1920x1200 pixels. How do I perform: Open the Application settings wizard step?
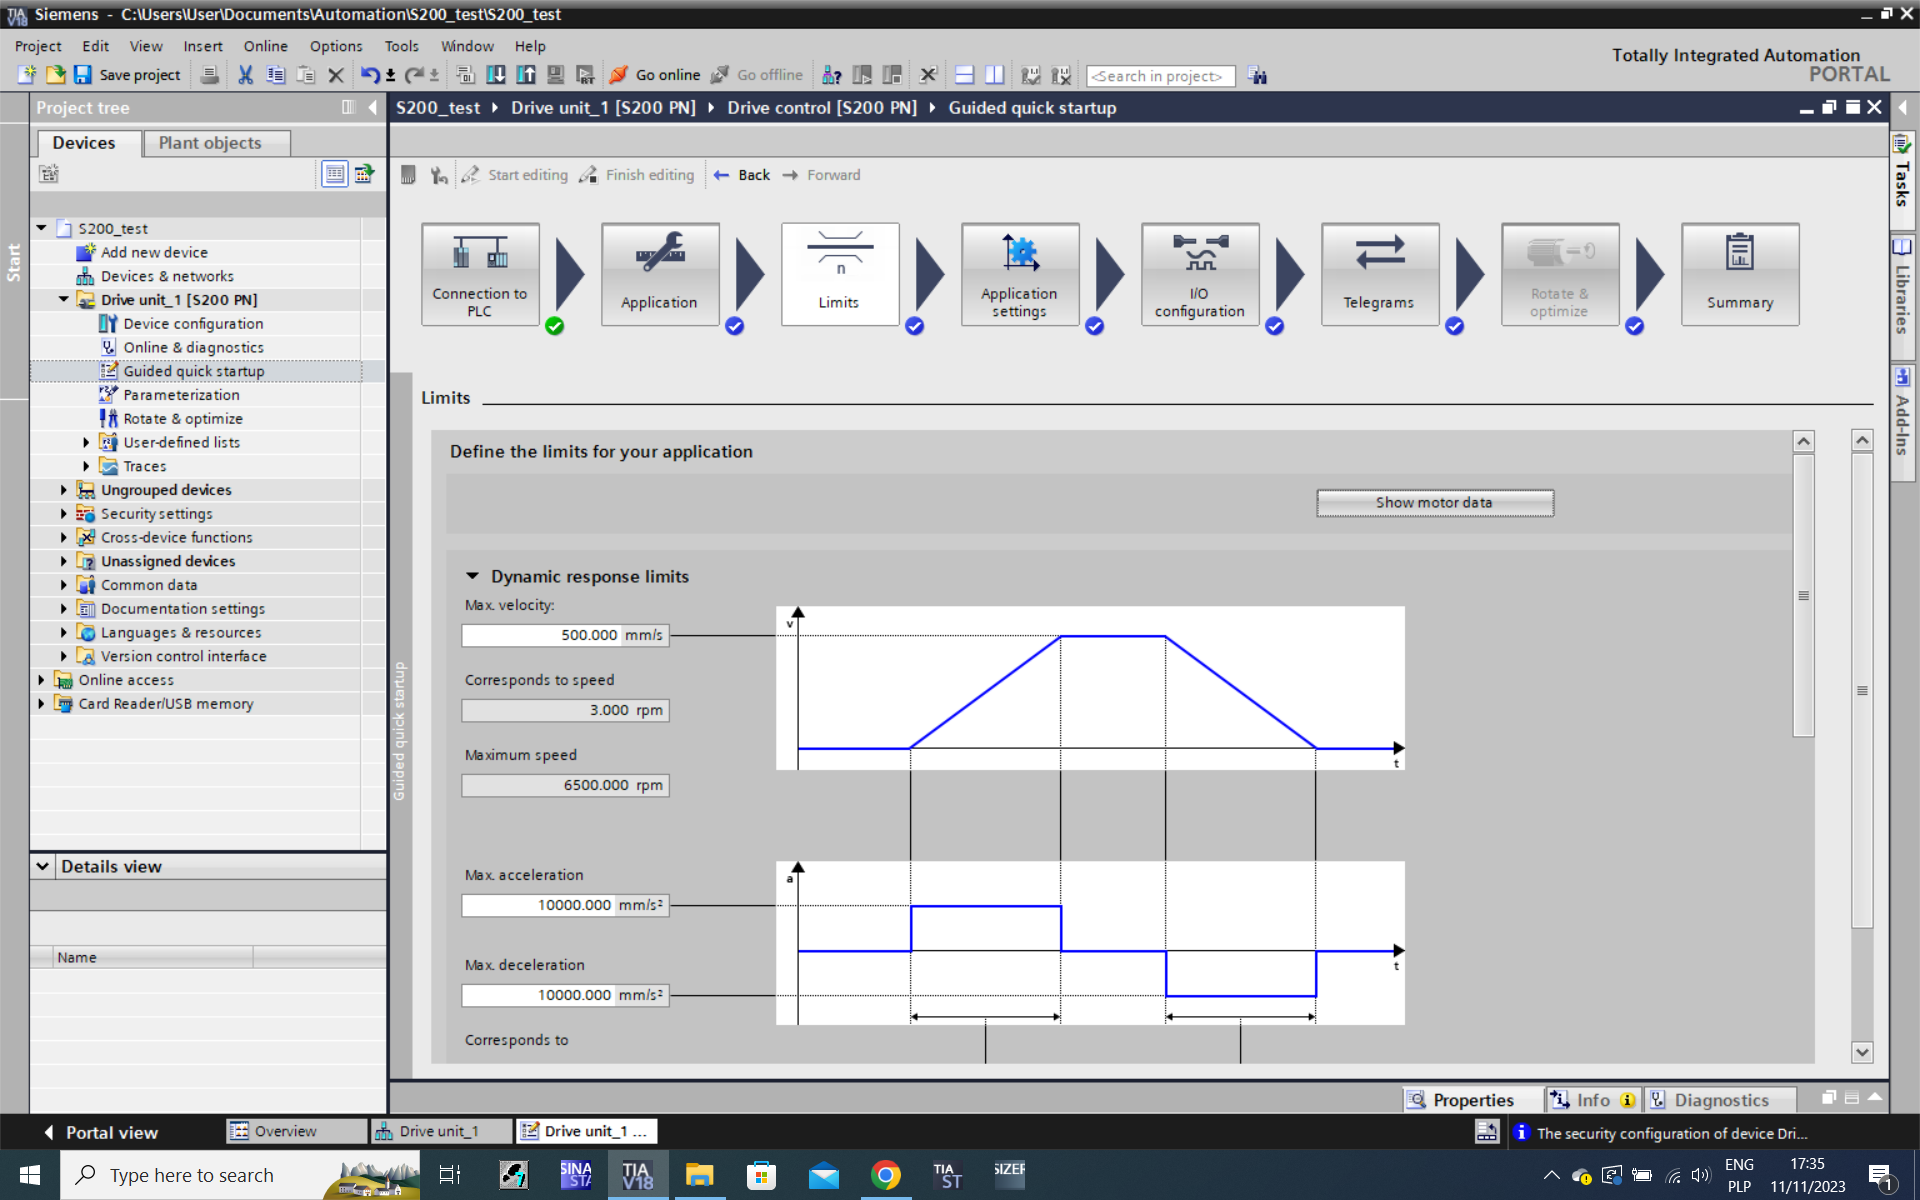[x=1019, y=274]
